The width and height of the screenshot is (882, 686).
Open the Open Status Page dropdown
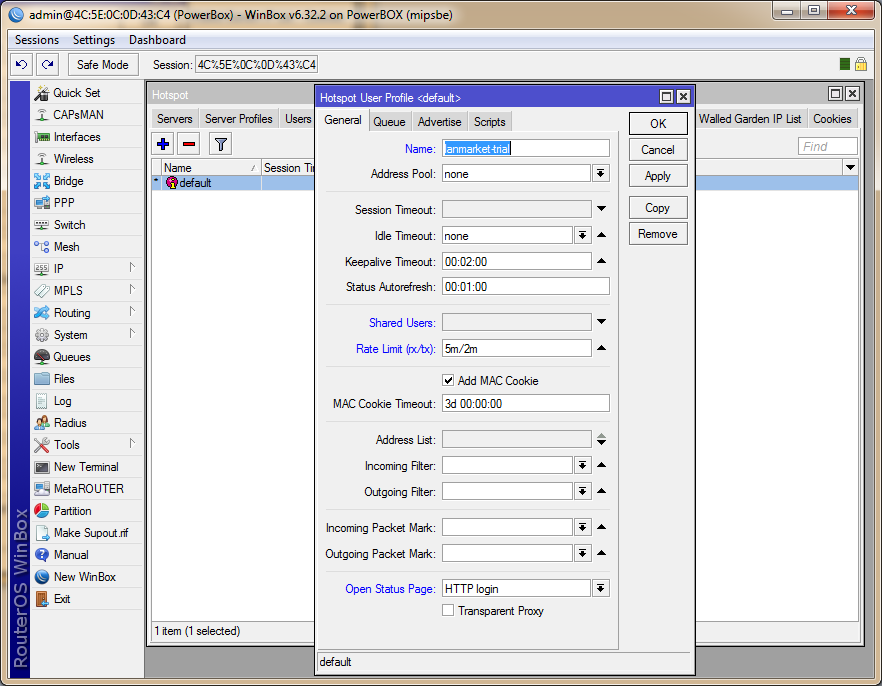coord(600,589)
